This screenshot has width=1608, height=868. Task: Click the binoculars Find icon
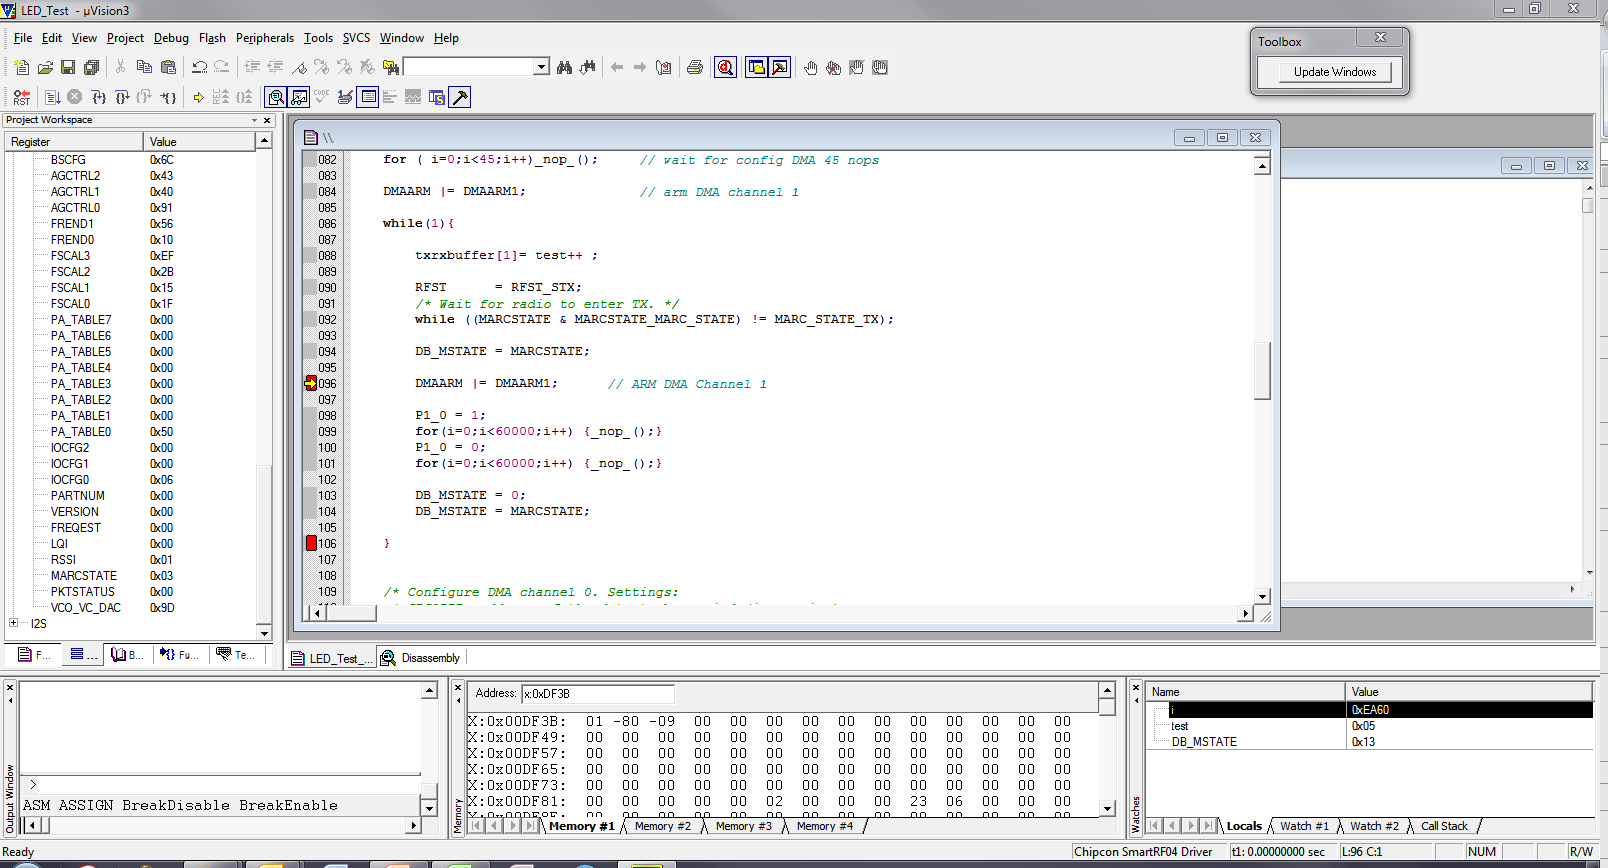(x=565, y=67)
